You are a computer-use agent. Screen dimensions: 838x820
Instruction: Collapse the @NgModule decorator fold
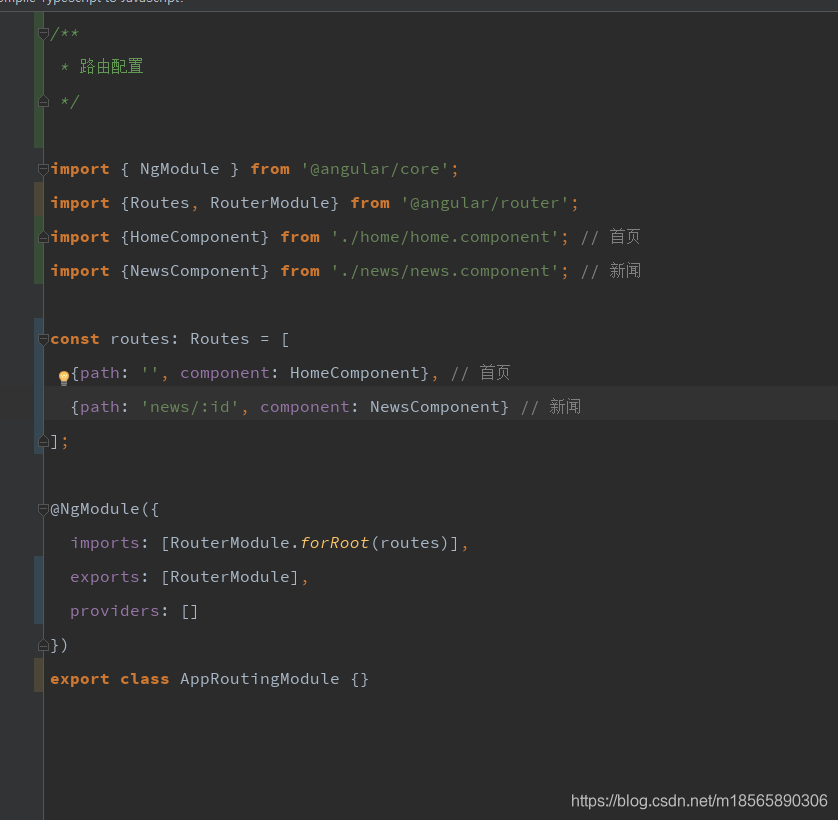coord(43,509)
